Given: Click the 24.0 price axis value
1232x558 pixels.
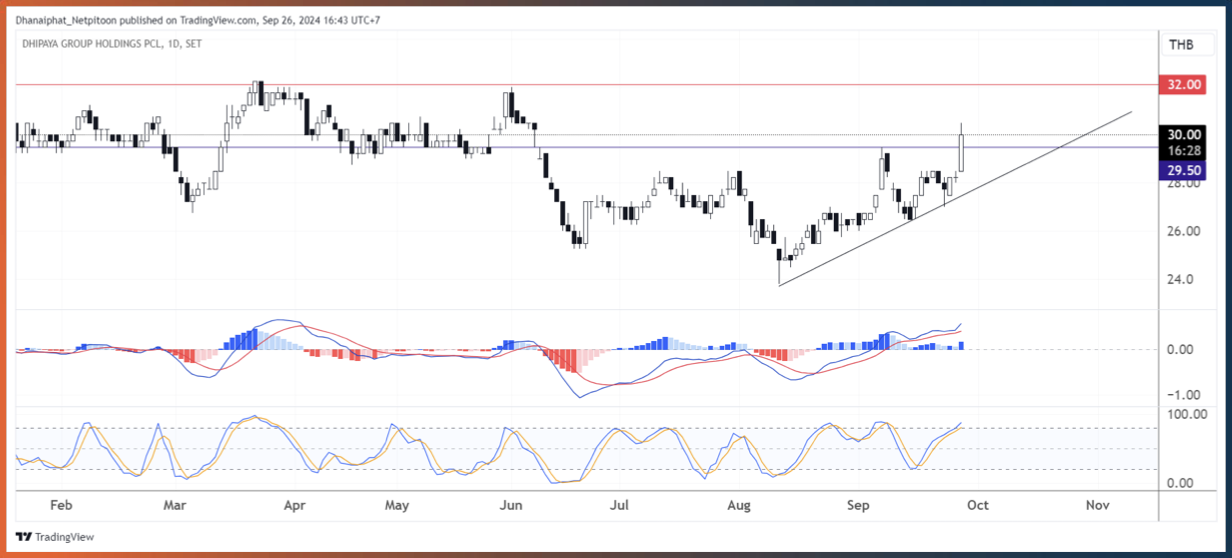Looking at the screenshot, I should 1181,279.
